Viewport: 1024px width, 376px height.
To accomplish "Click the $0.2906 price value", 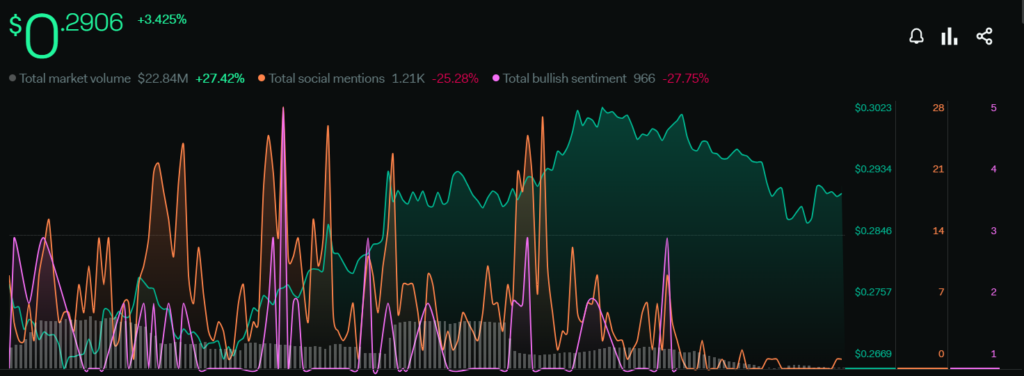I will tap(66, 34).
